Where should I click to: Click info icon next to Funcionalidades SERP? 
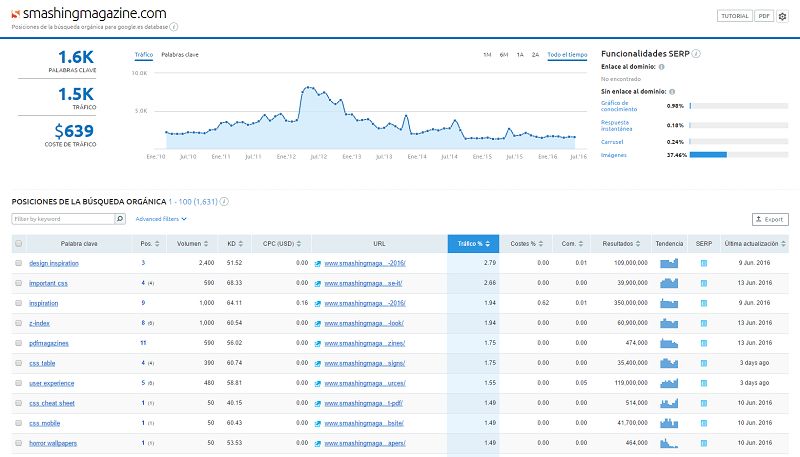pos(696,54)
